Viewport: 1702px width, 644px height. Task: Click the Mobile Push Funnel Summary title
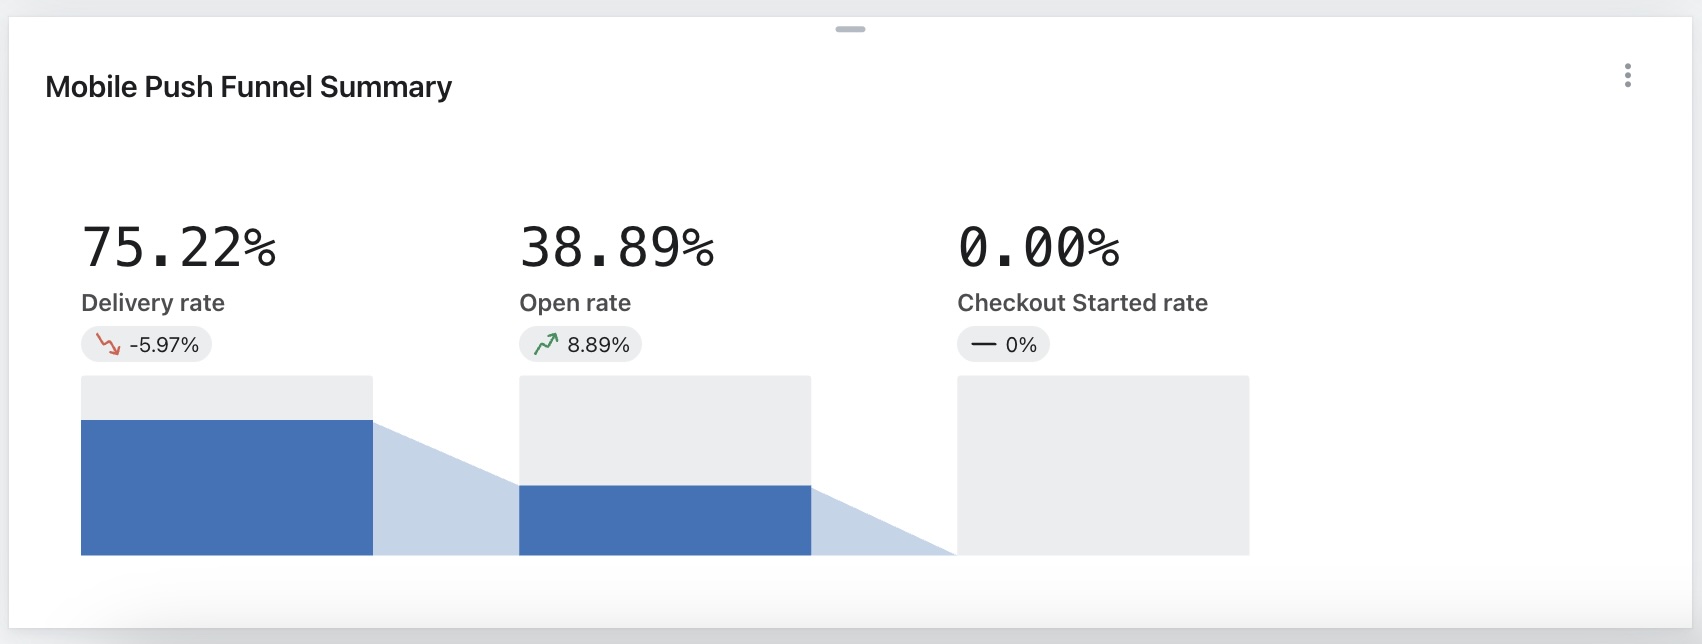248,87
